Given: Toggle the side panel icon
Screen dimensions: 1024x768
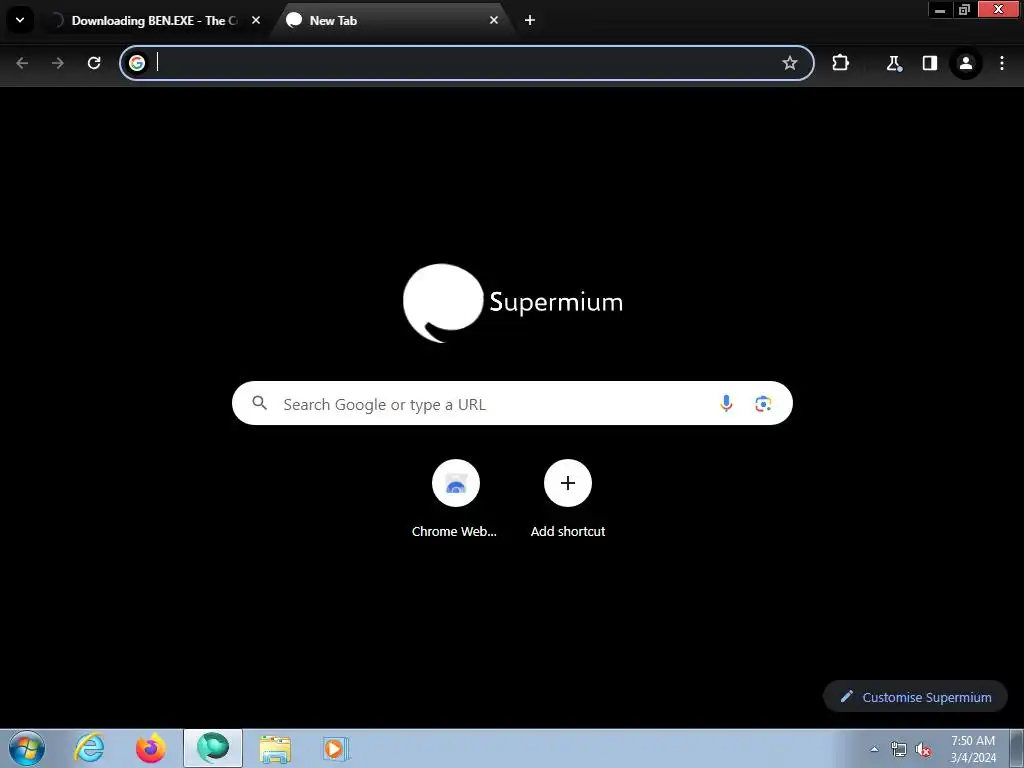Looking at the screenshot, I should [x=930, y=63].
